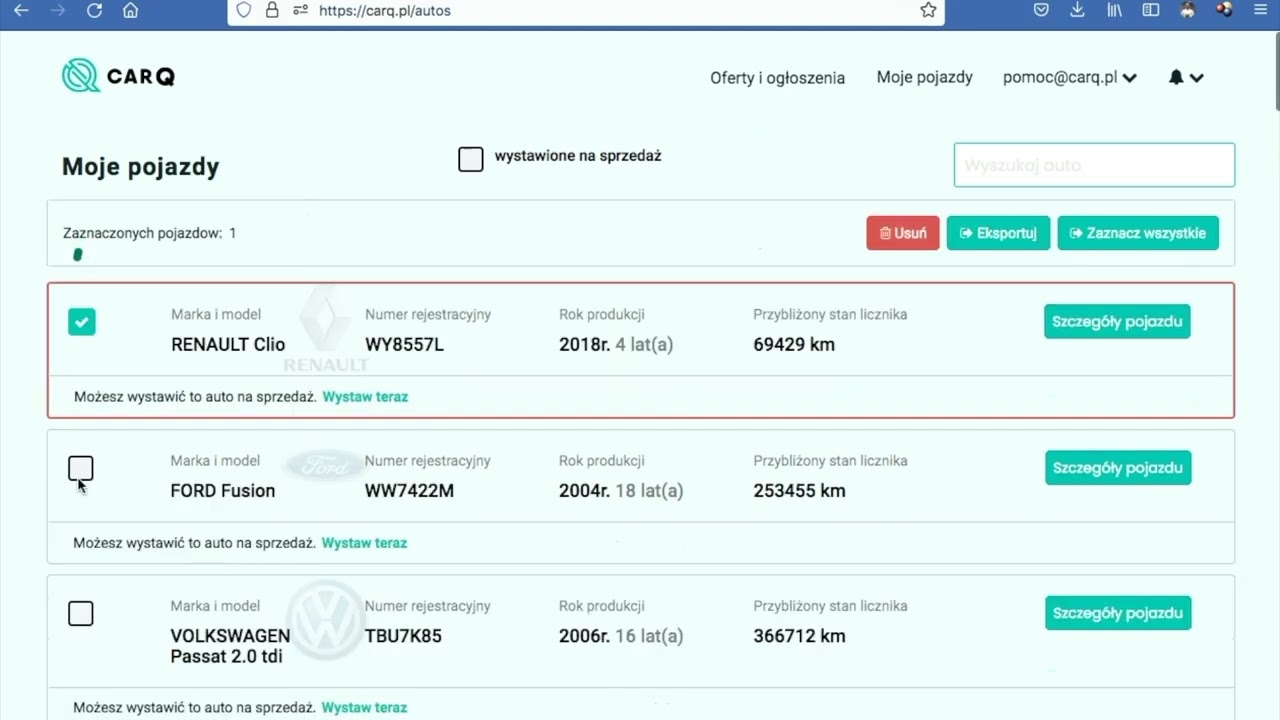Screen dimensions: 1280x720
Task: Click the 2006r. production year
Action: 585,636
